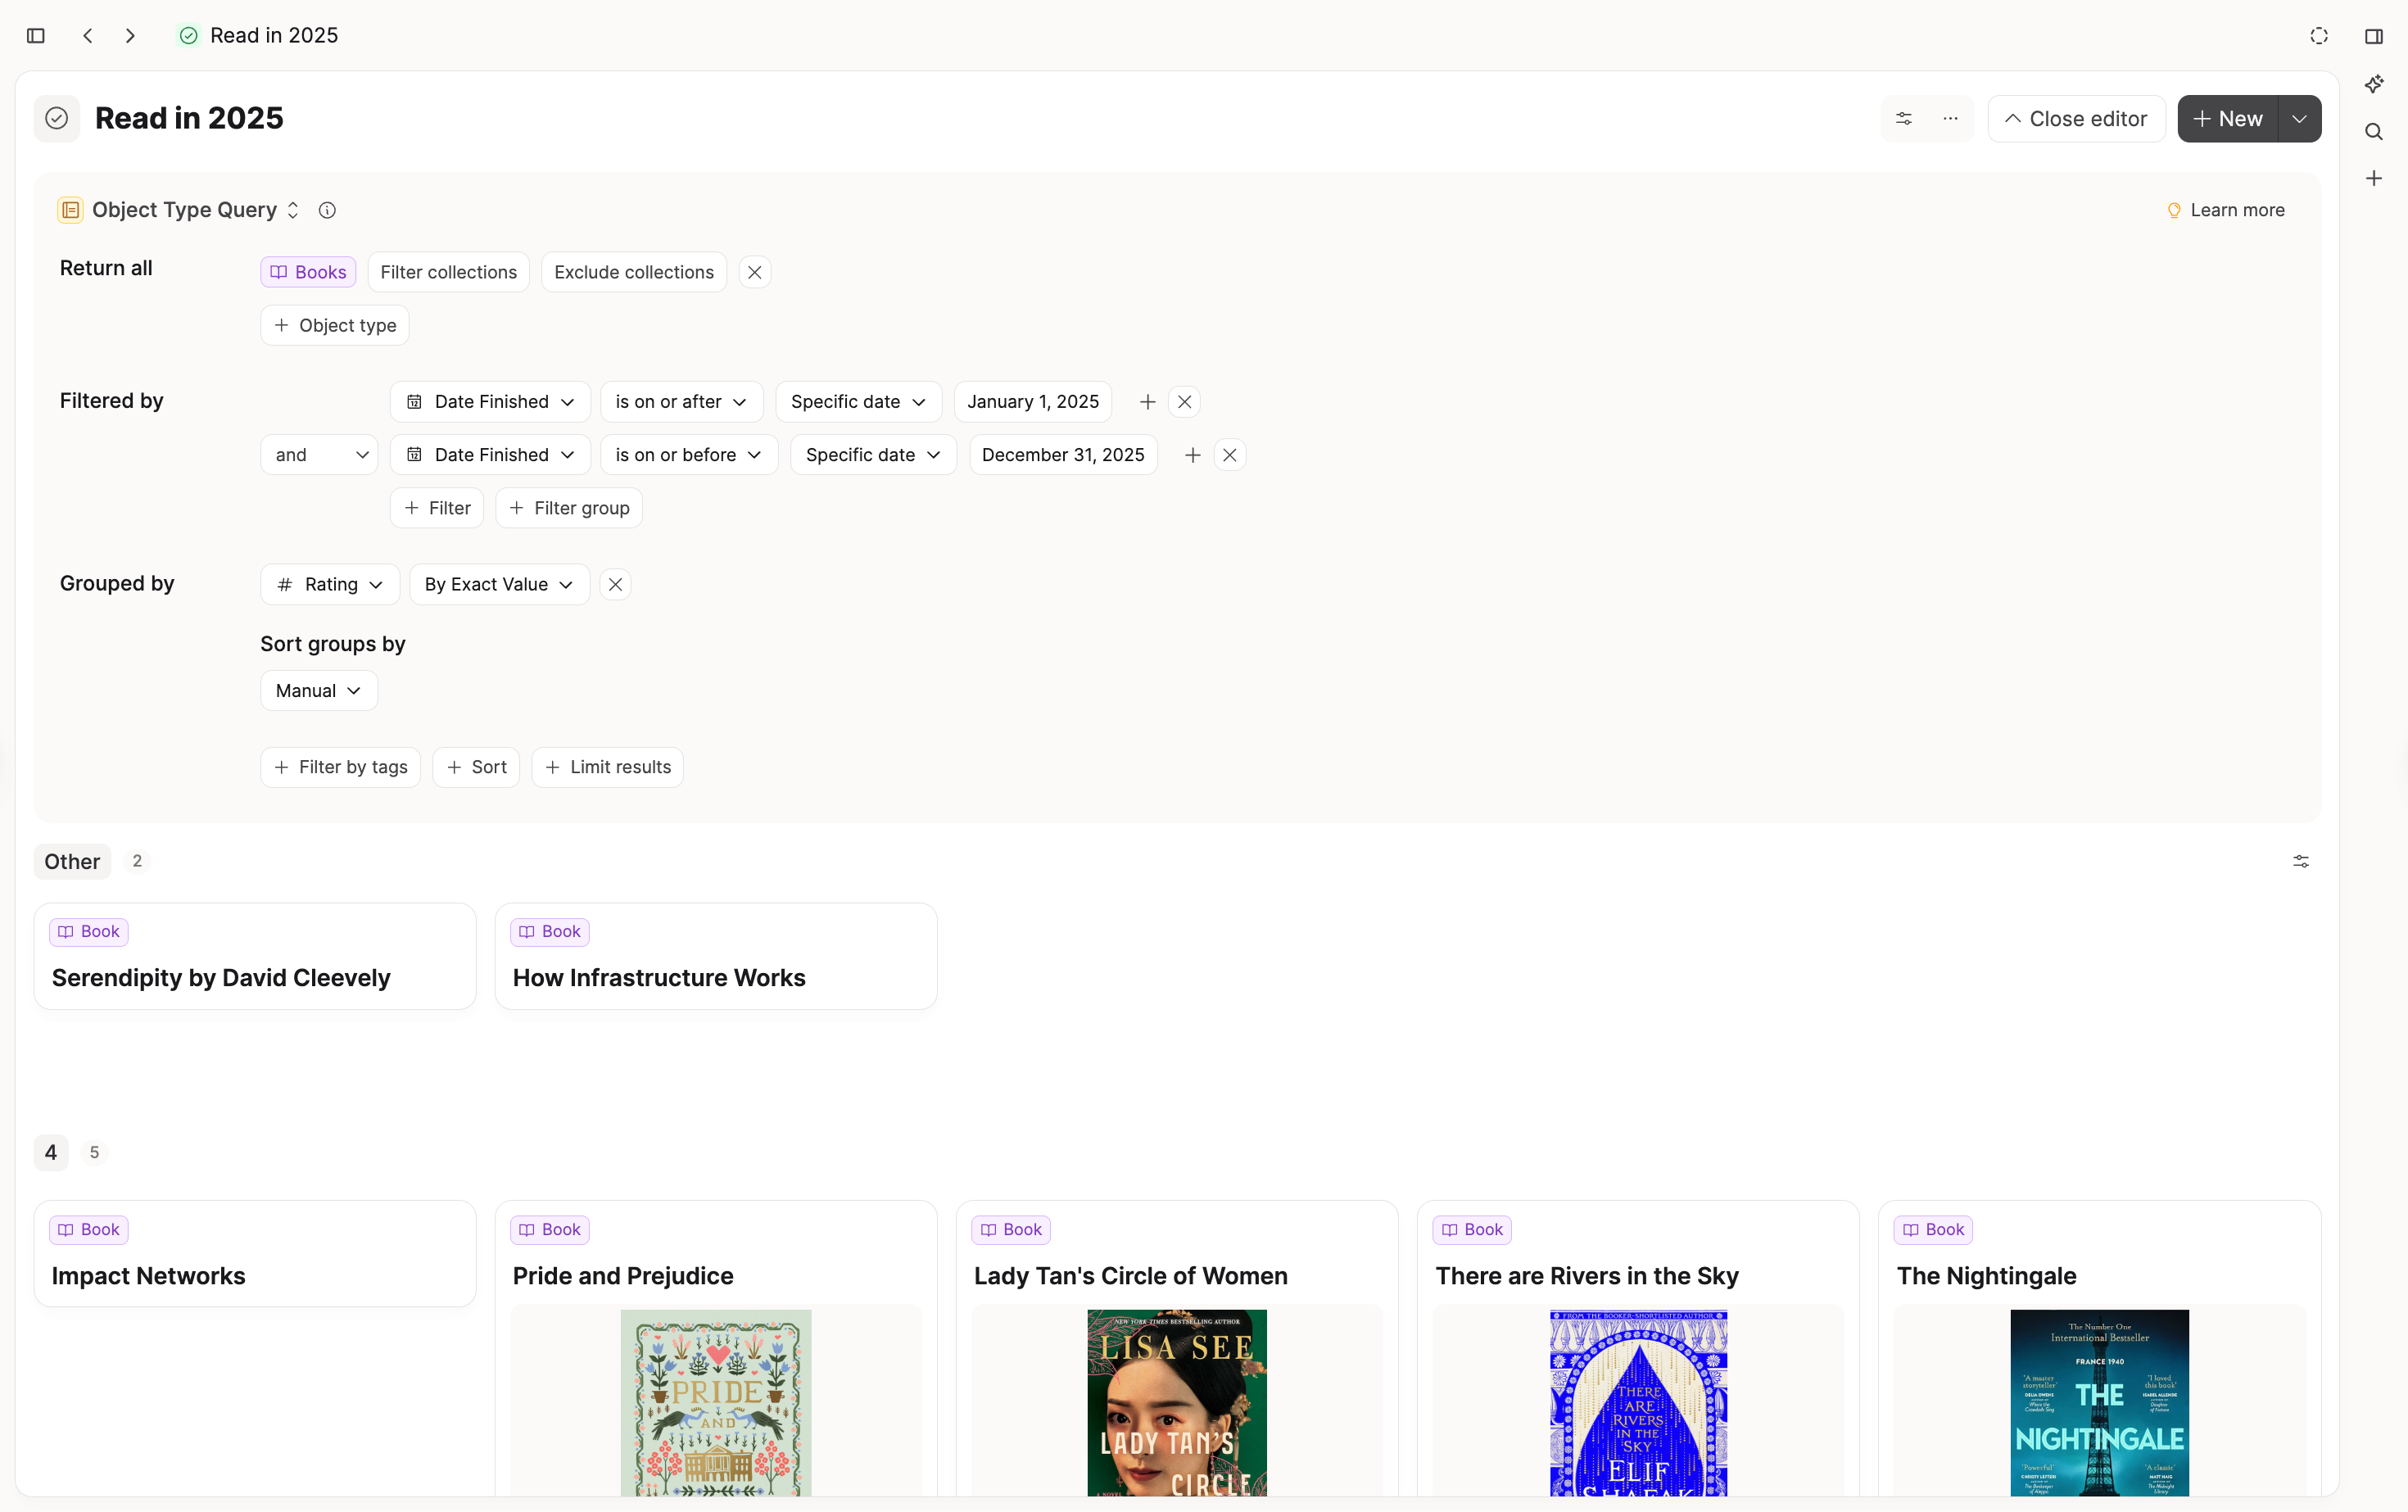Delete the December 31, 2025 filter

[1230, 455]
